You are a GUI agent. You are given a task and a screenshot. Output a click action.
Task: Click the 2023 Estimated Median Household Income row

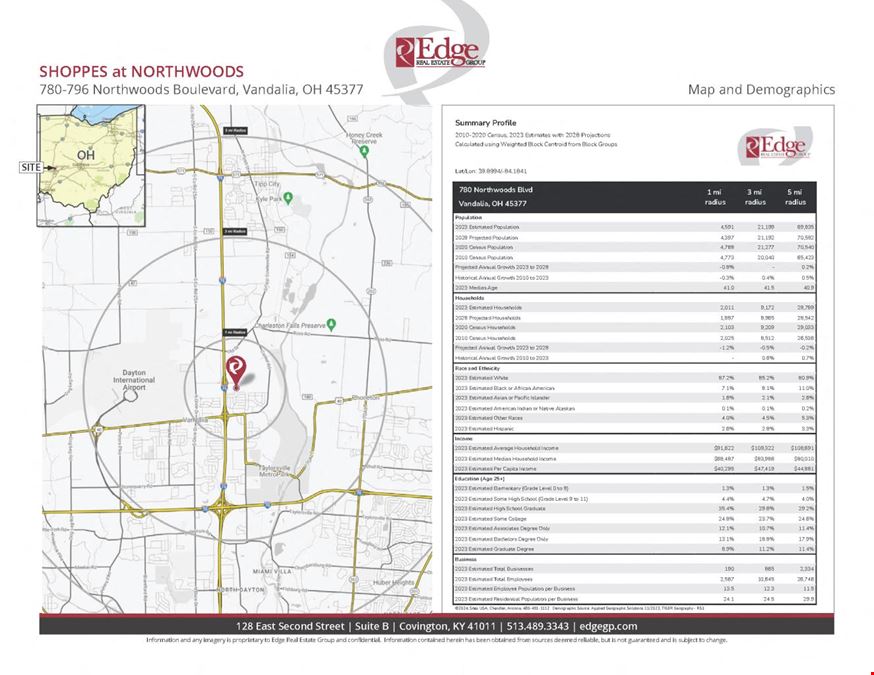click(635, 459)
